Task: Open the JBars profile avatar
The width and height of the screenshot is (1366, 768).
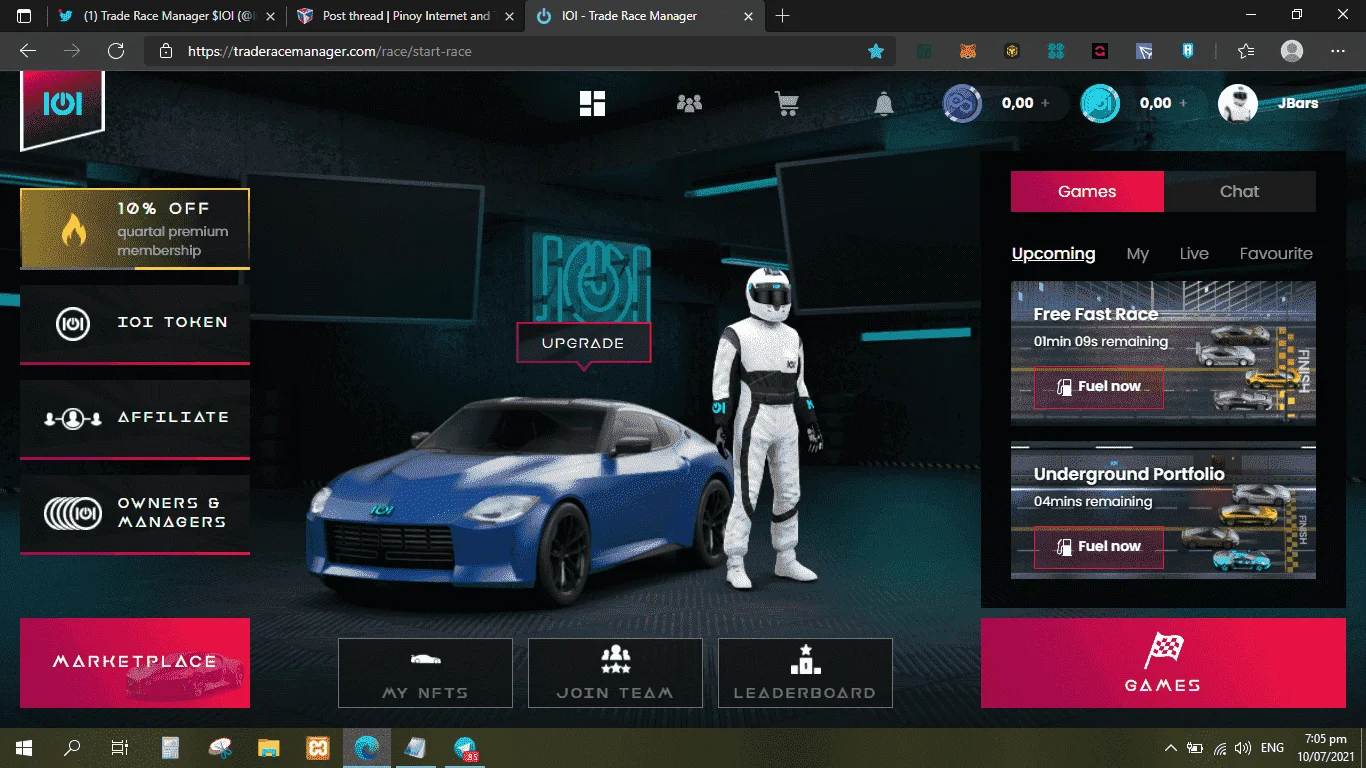Action: tap(1237, 103)
